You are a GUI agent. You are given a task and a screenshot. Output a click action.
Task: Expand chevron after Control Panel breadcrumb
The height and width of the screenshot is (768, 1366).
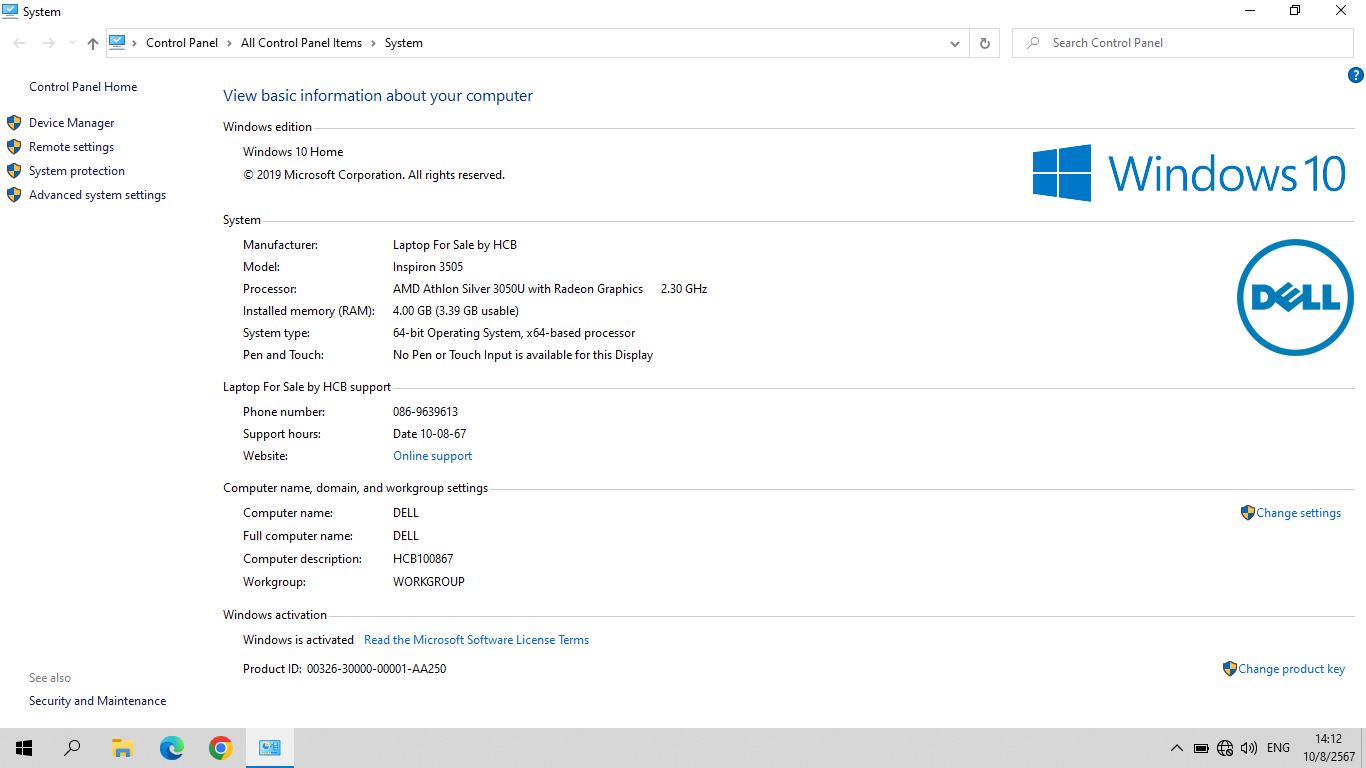click(230, 43)
